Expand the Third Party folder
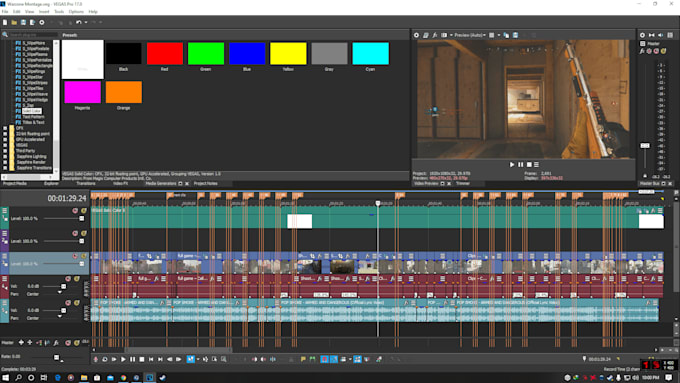Image resolution: width=680 pixels, height=383 pixels. [5, 151]
